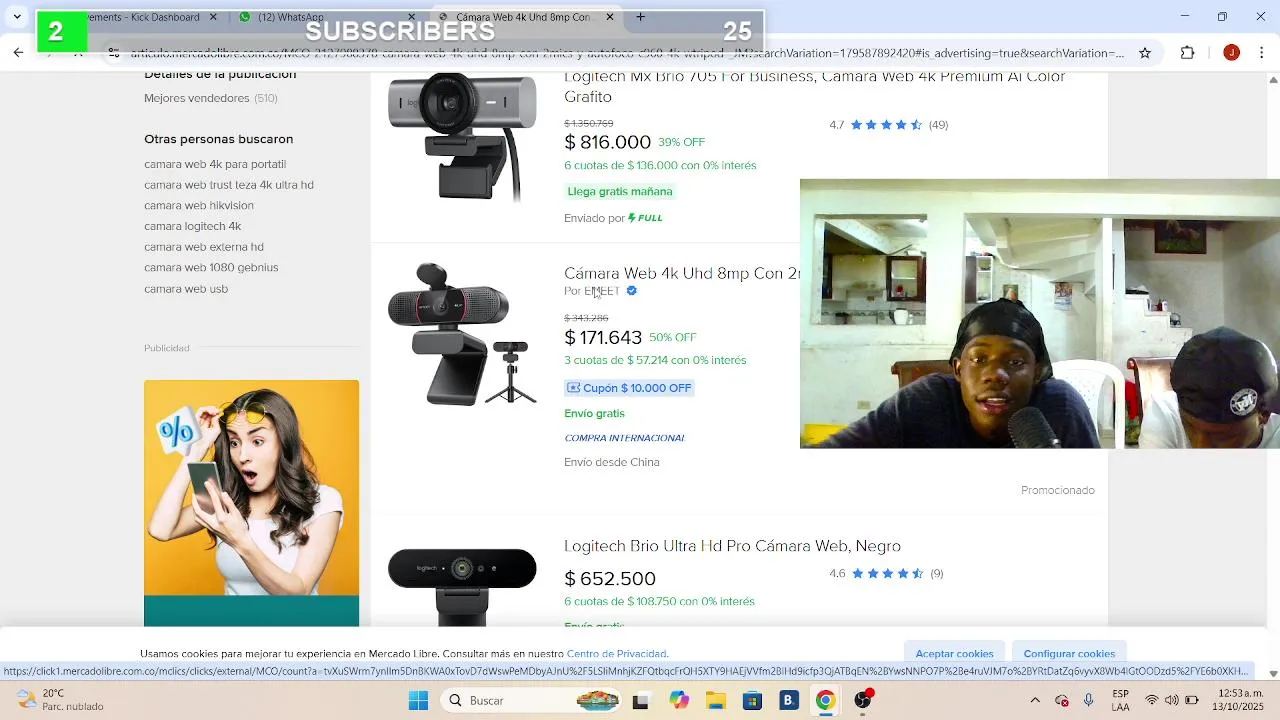Open a new browser tab with plus button
Screen dimensions: 1280x720
(640, 17)
